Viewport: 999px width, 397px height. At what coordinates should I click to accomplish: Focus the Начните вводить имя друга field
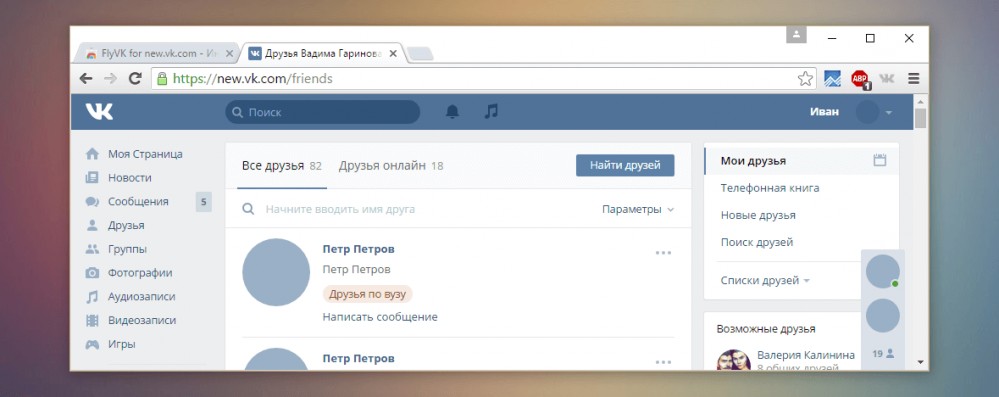tap(340, 209)
